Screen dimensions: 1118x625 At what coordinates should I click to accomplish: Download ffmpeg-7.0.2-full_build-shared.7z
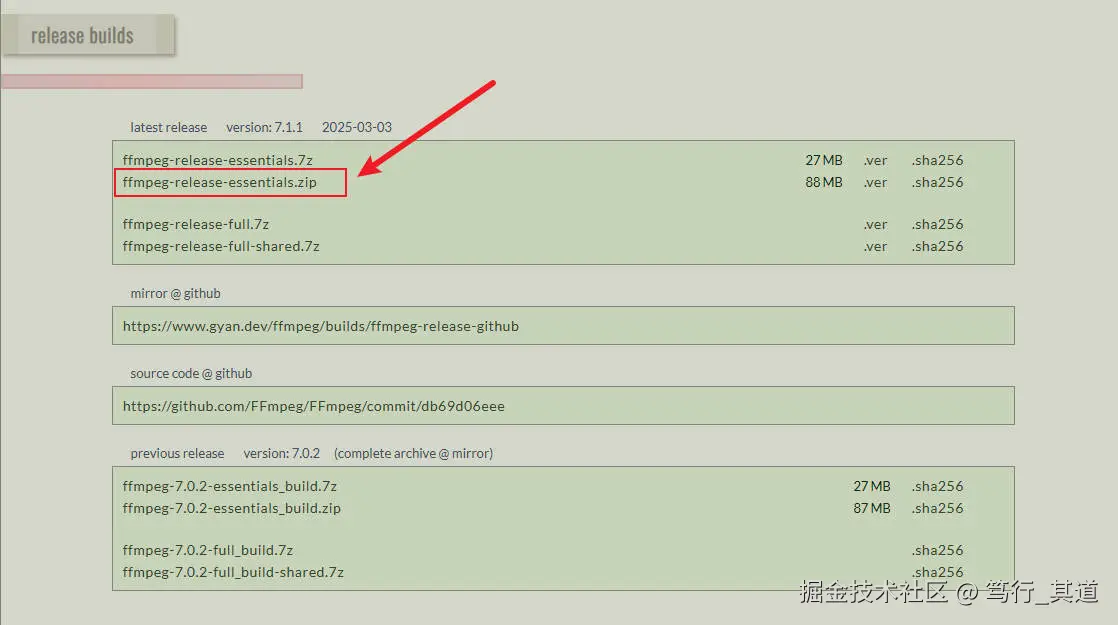(x=233, y=572)
